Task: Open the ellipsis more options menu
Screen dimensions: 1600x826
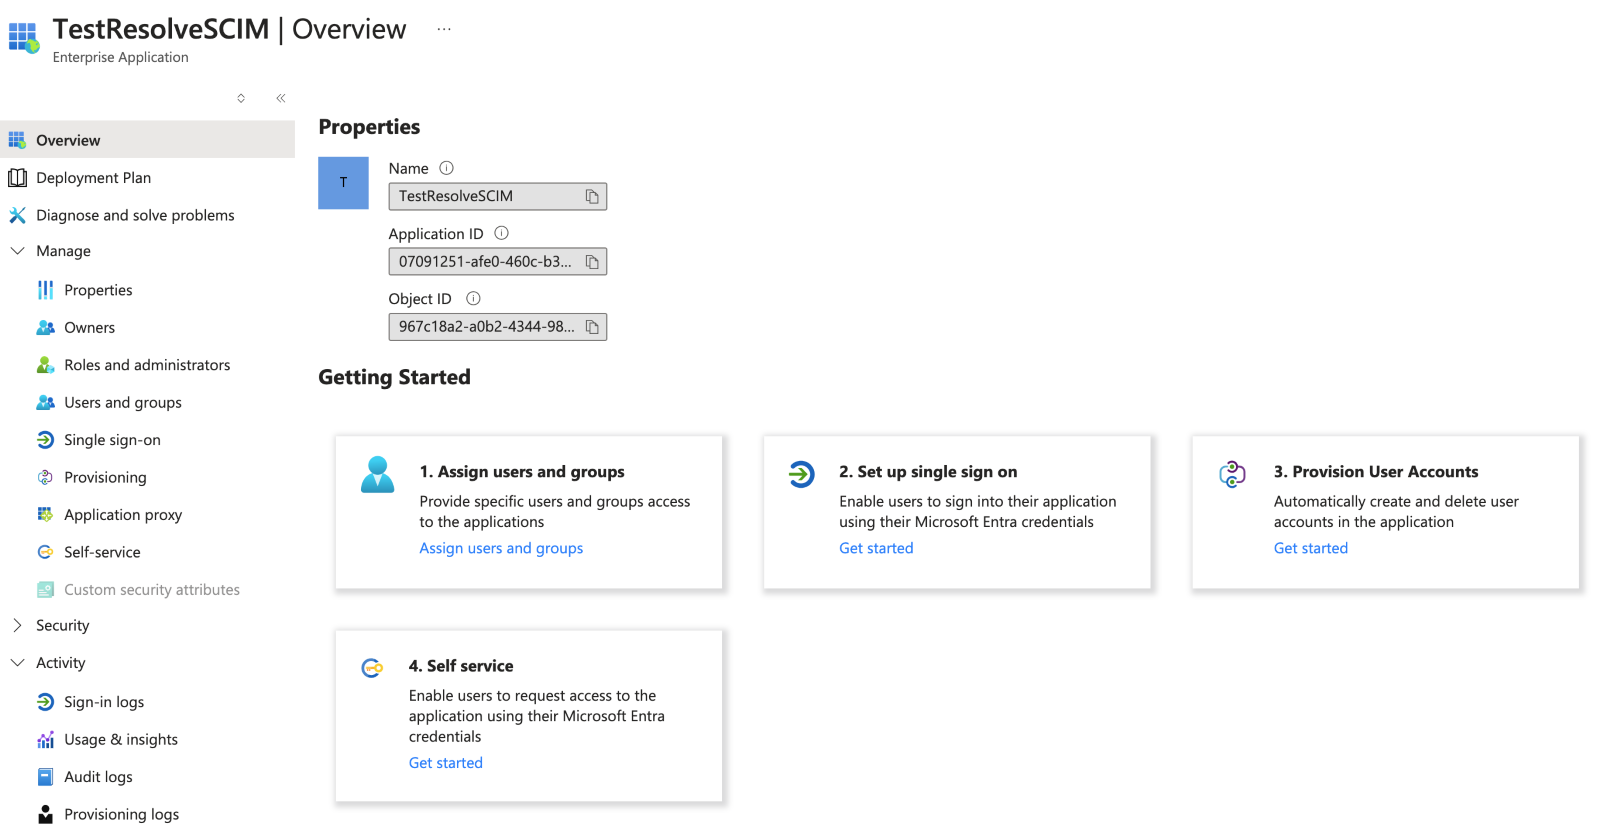Action: coord(444,30)
